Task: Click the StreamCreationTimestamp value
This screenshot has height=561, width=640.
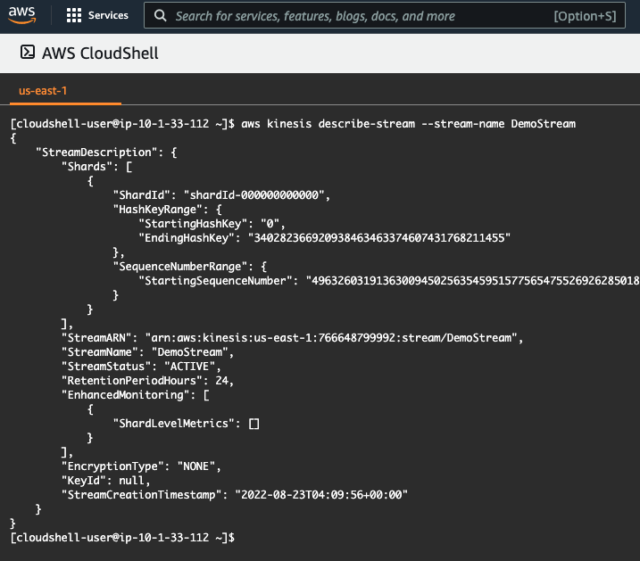Action: (321, 495)
